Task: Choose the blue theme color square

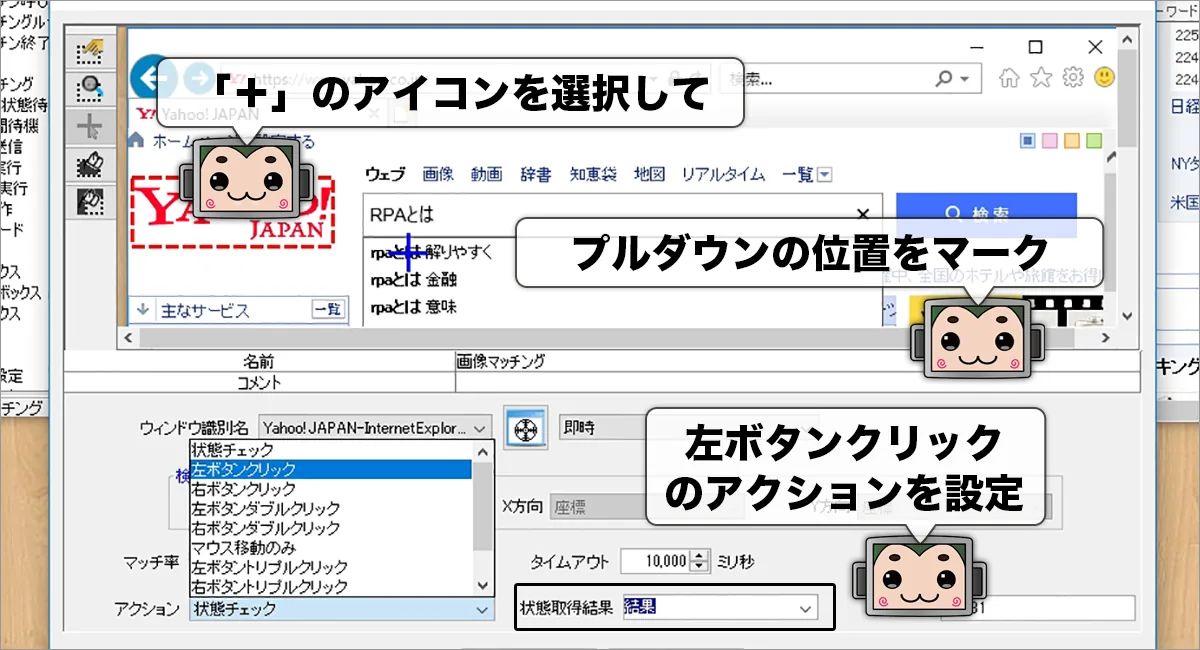Action: [1028, 141]
